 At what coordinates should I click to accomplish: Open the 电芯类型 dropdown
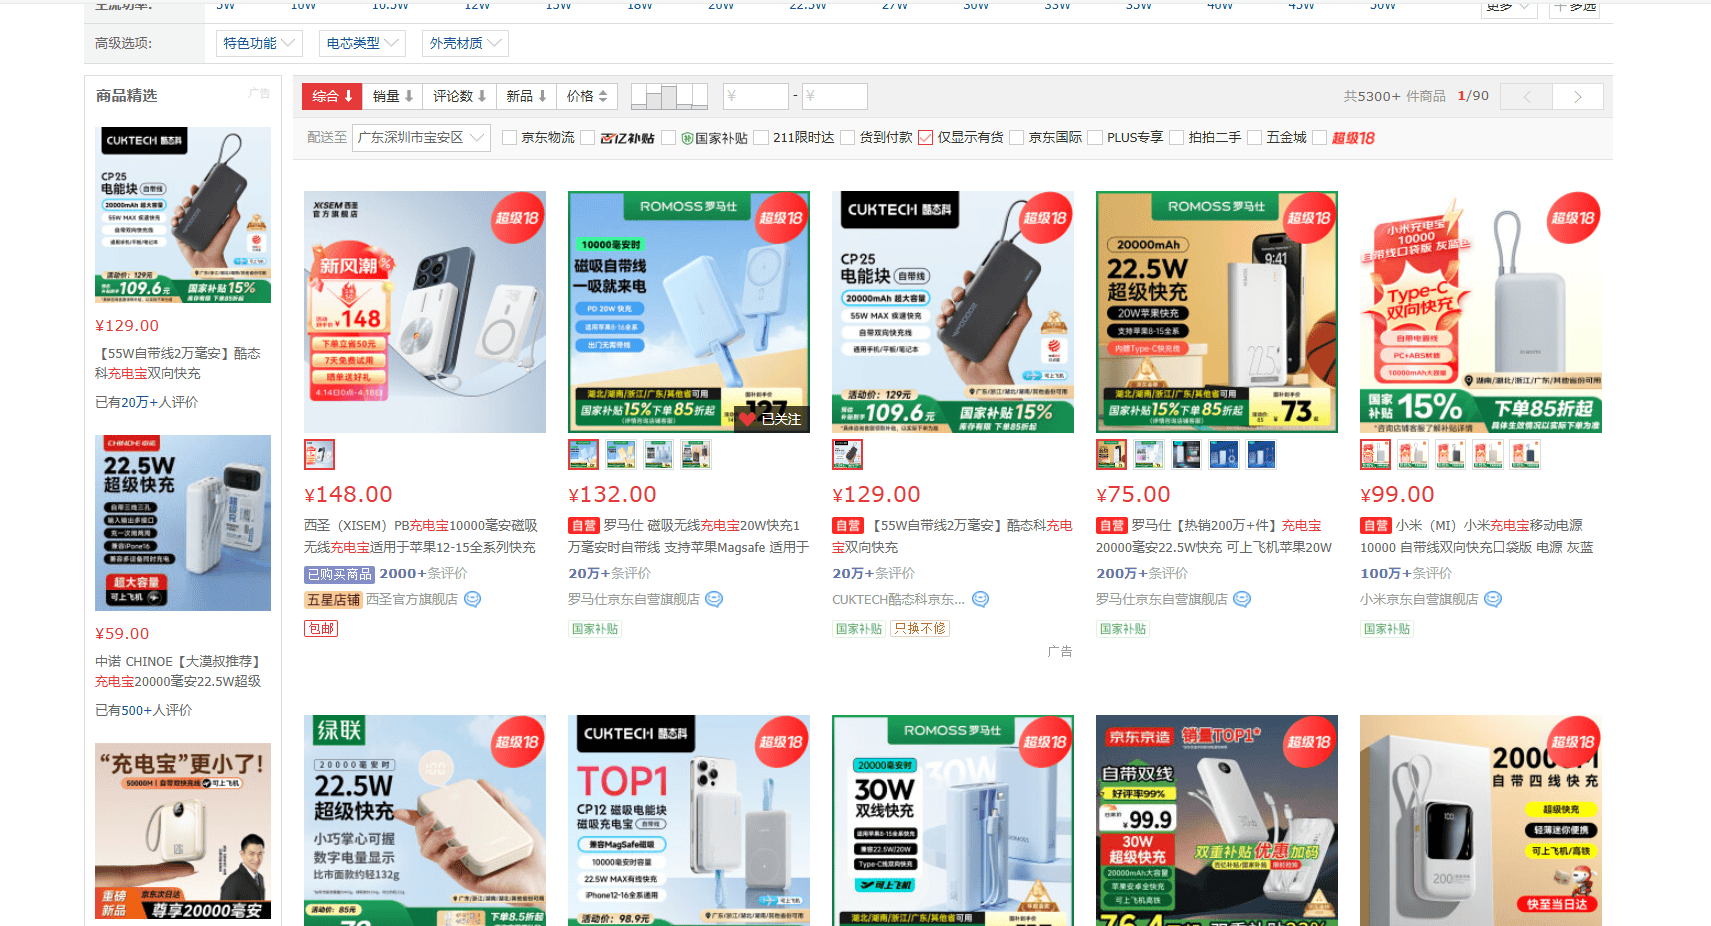[x=362, y=43]
